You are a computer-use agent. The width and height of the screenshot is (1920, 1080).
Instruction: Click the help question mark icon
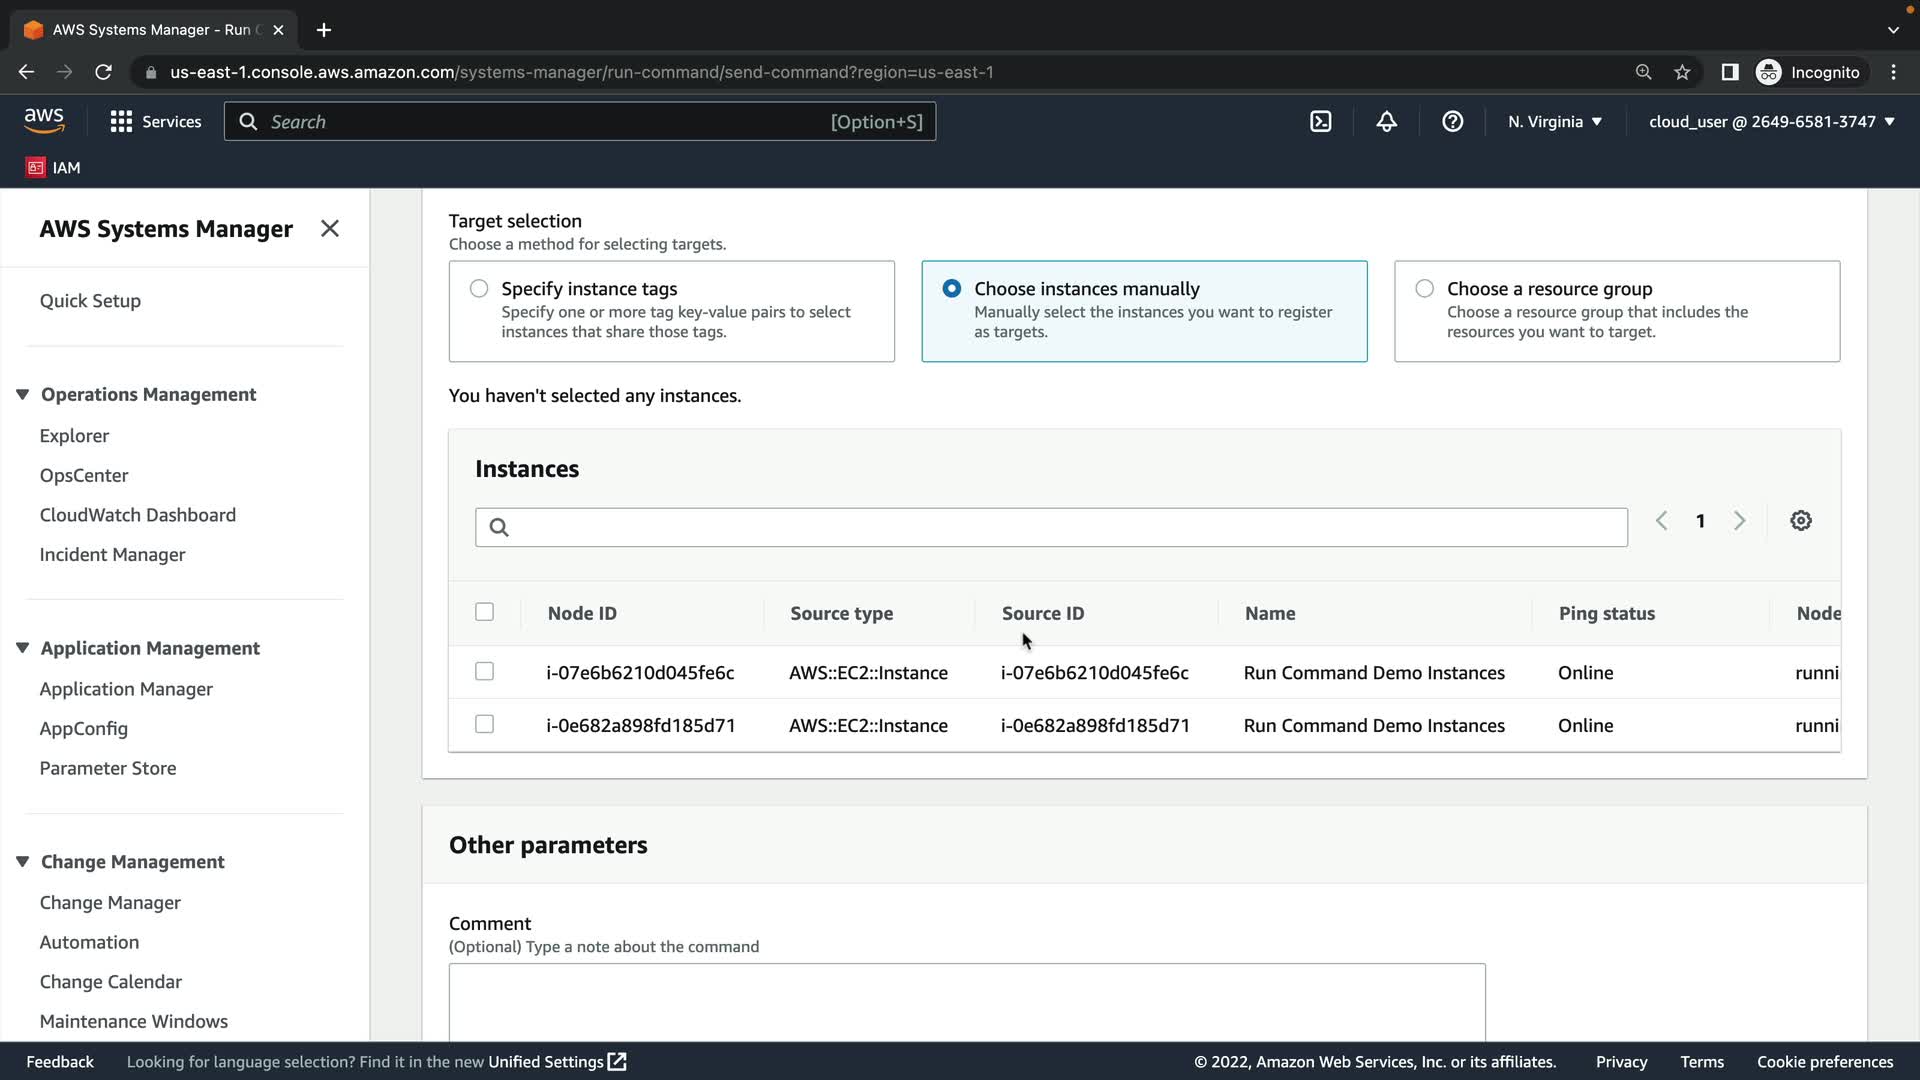click(x=1452, y=122)
